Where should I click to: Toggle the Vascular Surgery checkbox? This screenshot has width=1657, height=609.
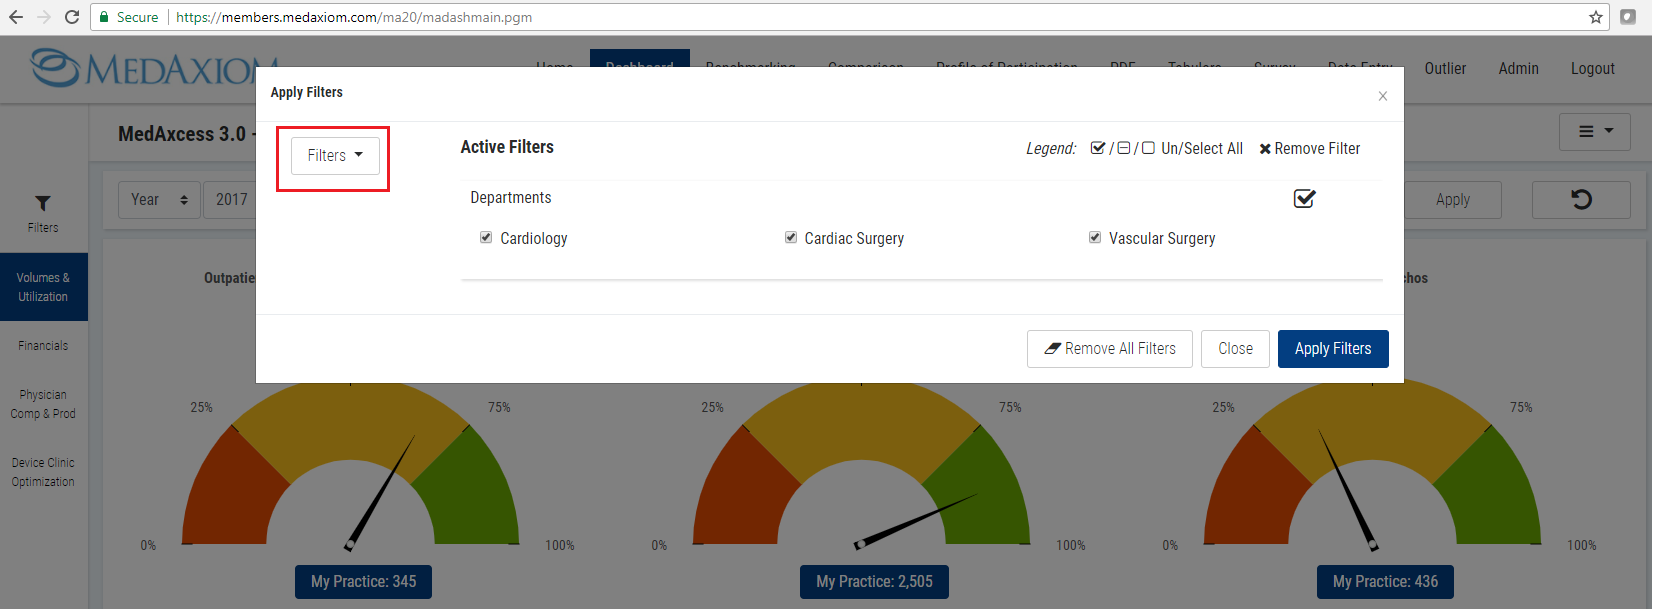point(1095,238)
